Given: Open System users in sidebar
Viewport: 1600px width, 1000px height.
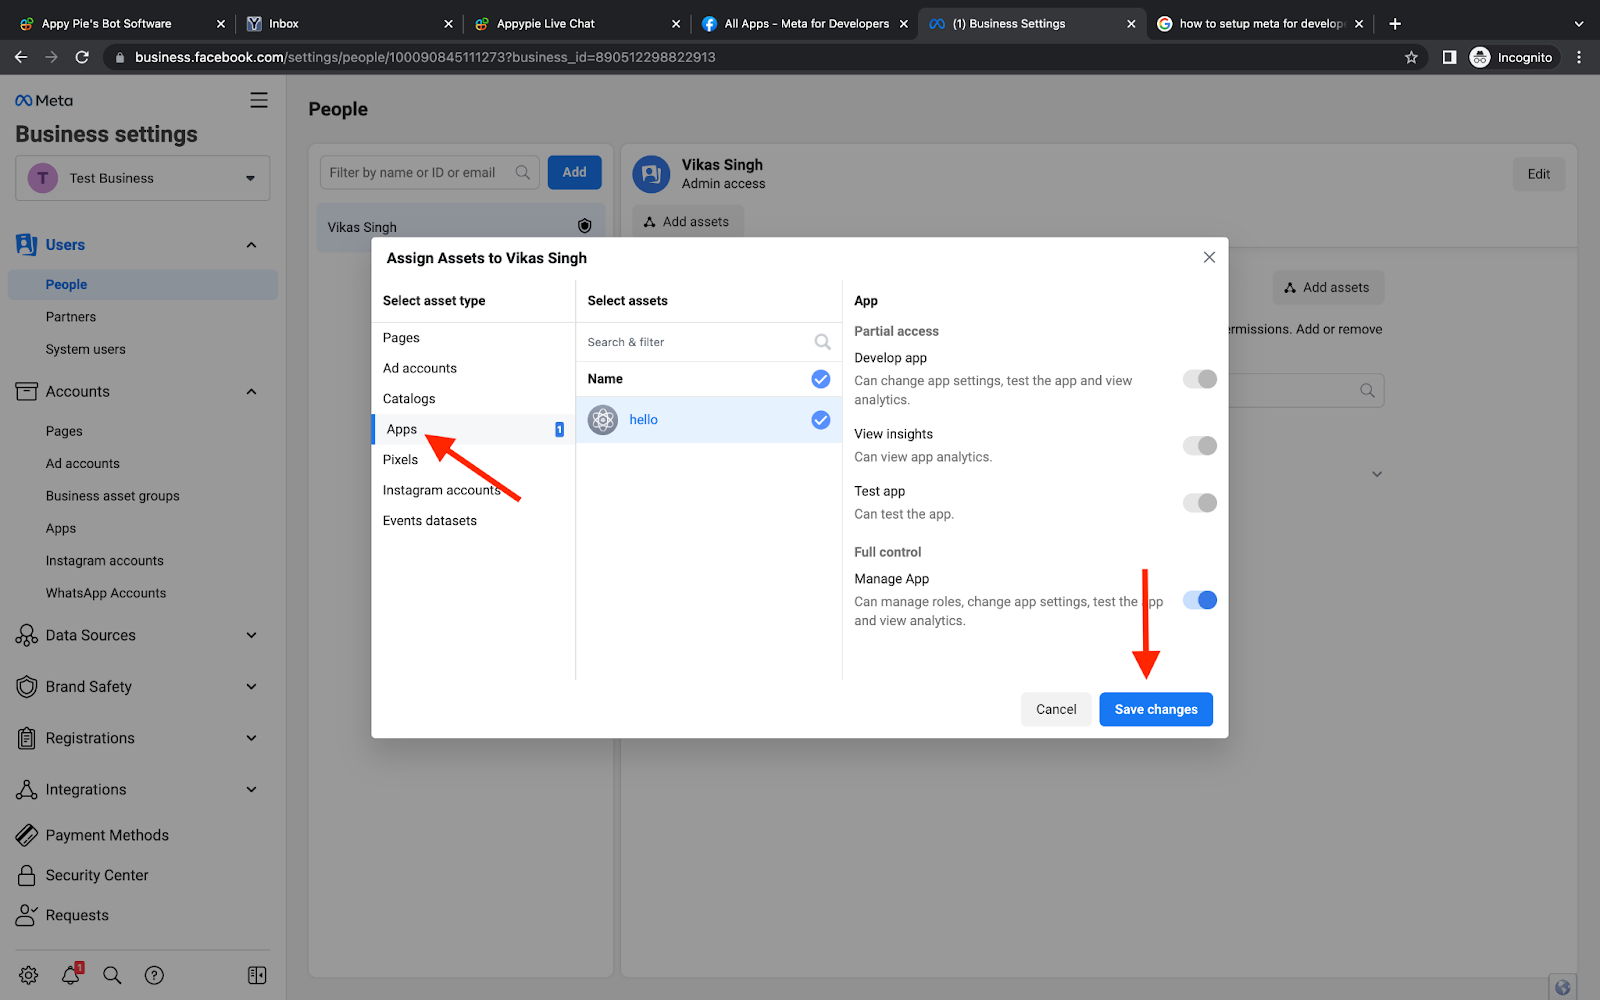Looking at the screenshot, I should (85, 350).
